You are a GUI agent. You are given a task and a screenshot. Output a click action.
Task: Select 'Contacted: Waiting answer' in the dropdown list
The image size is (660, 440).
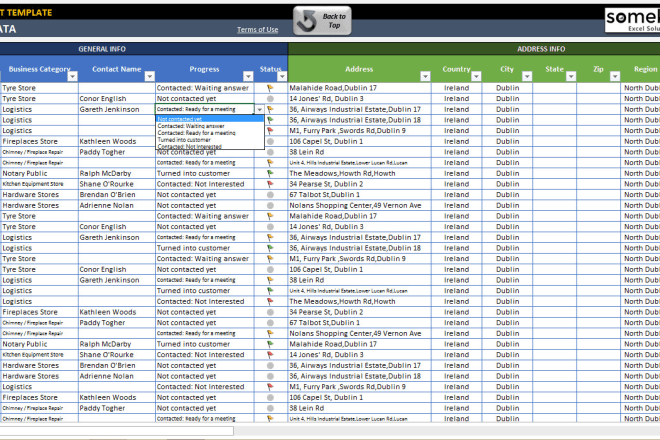(x=210, y=126)
